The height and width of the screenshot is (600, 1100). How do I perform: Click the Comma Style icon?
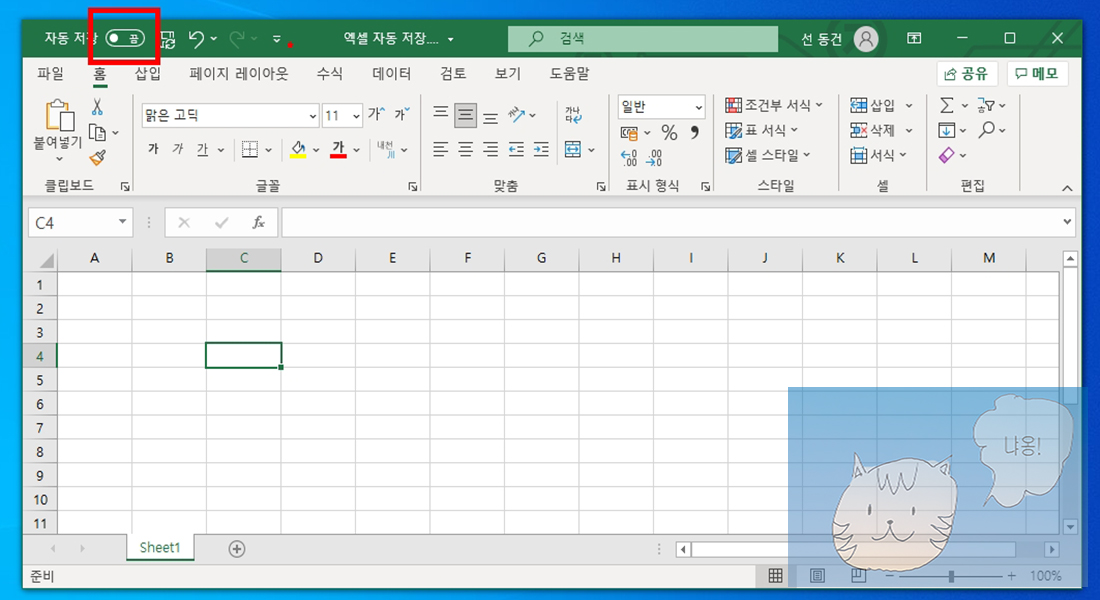coord(695,132)
